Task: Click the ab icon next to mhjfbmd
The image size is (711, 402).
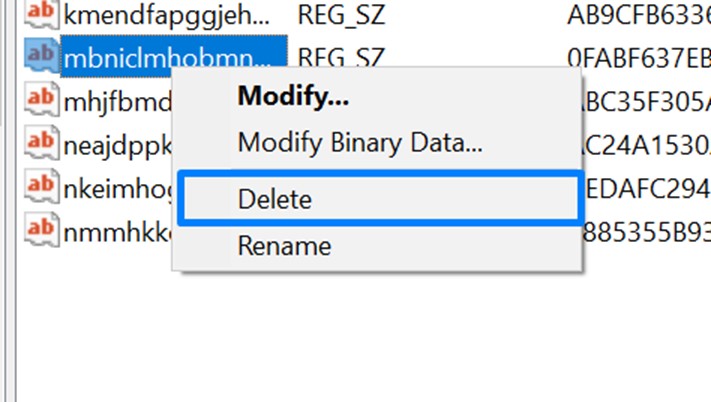Action: coord(40,100)
